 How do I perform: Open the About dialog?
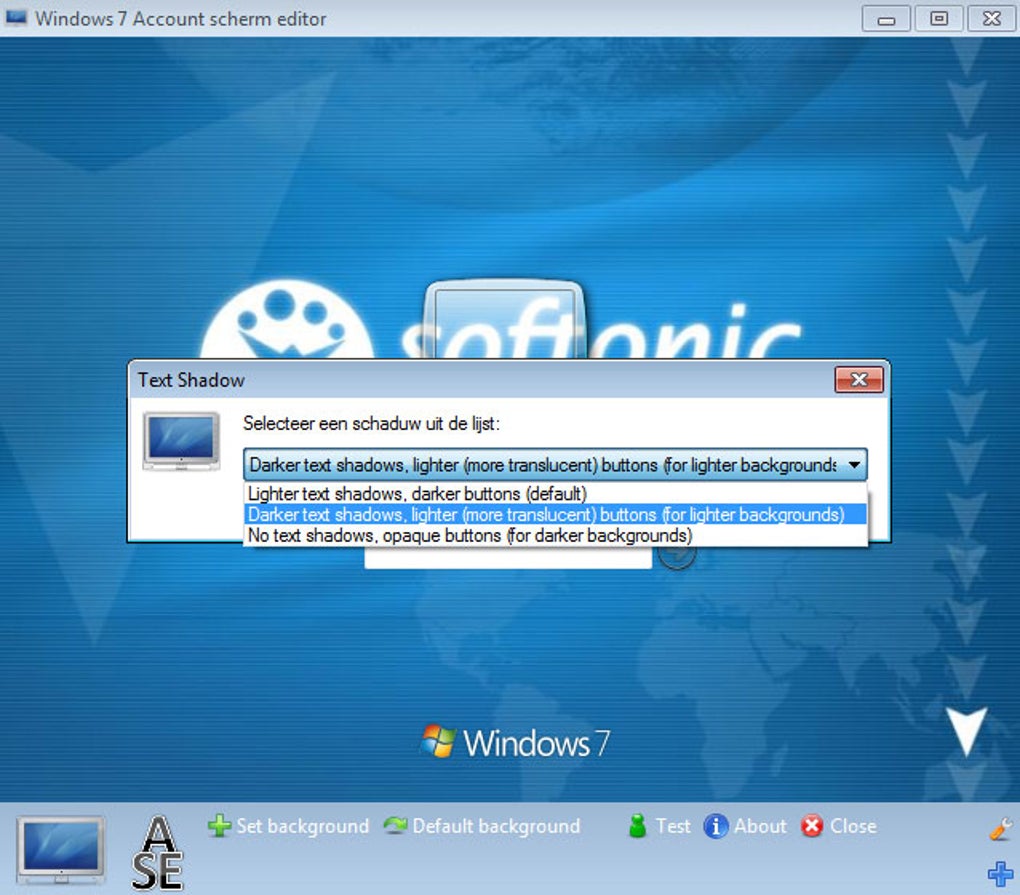coord(745,826)
